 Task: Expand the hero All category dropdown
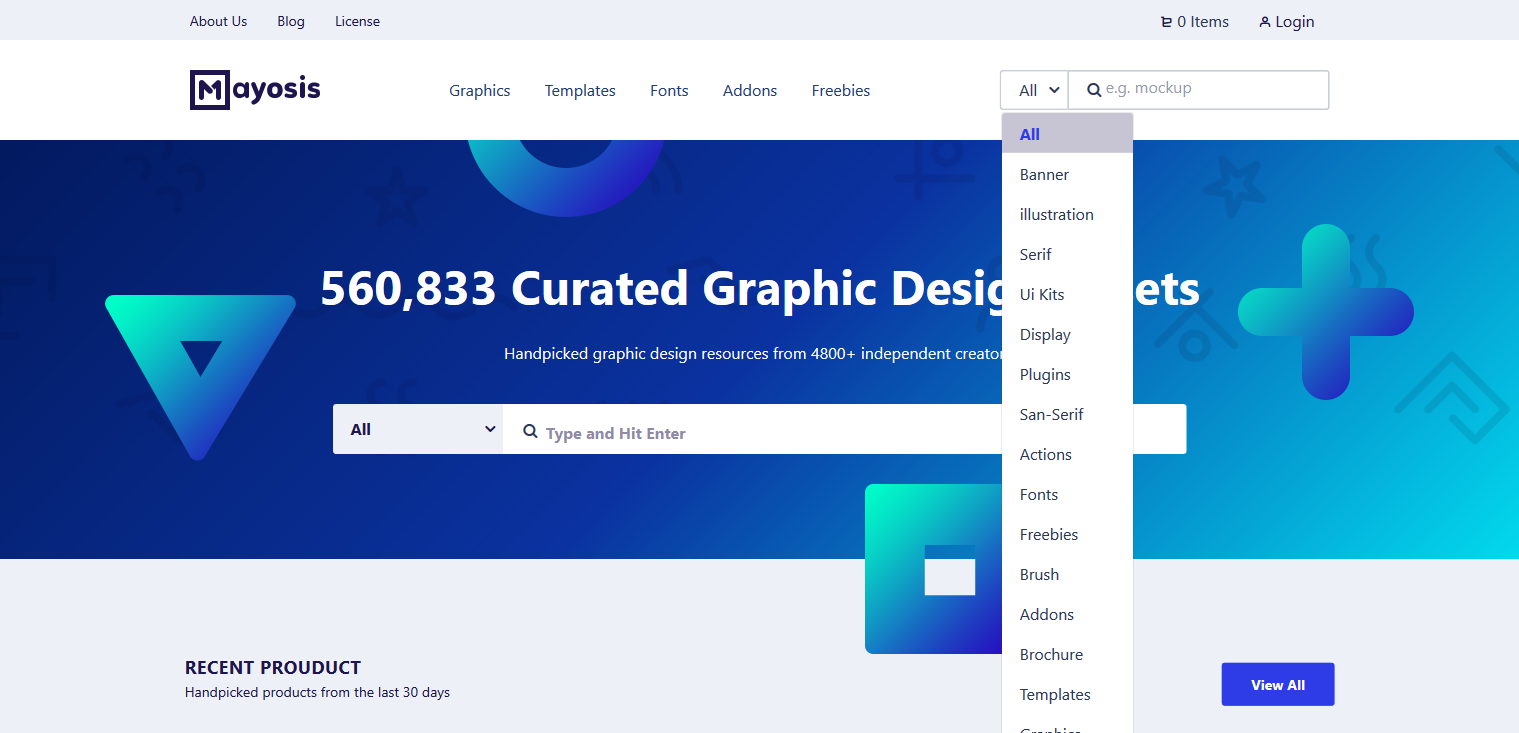coord(418,429)
